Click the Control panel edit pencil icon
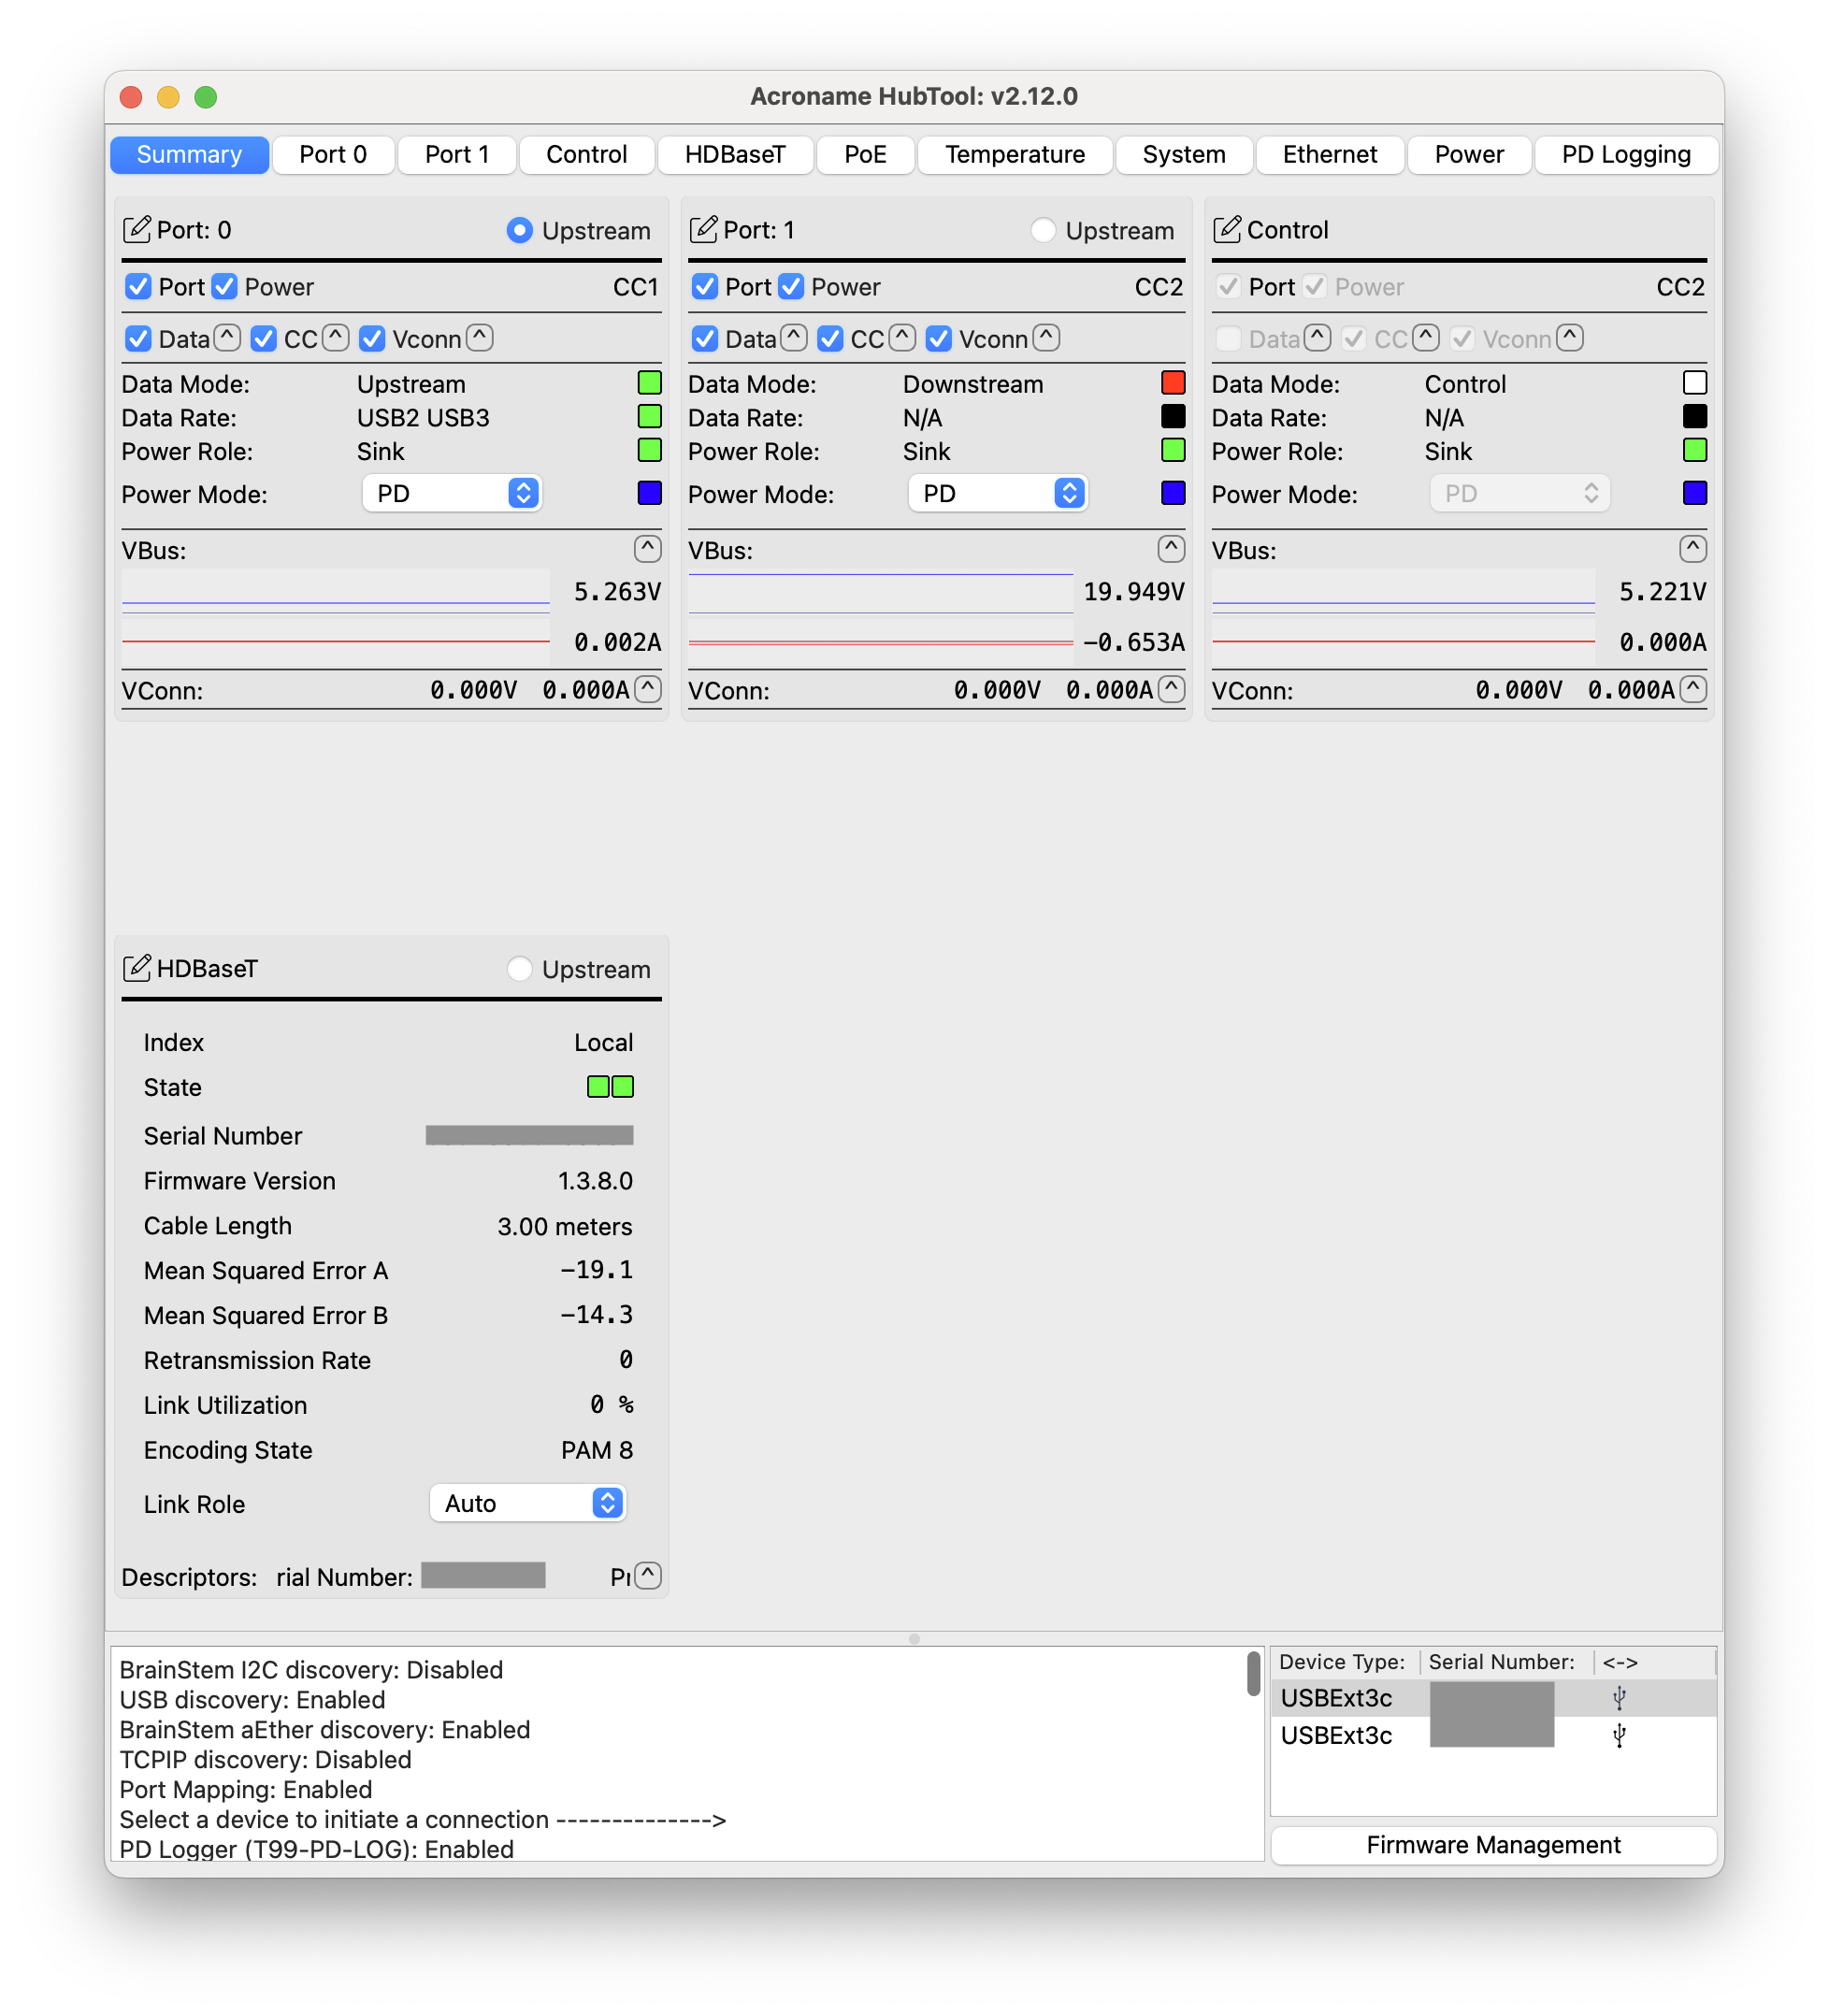1829x2016 pixels. [x=1226, y=230]
